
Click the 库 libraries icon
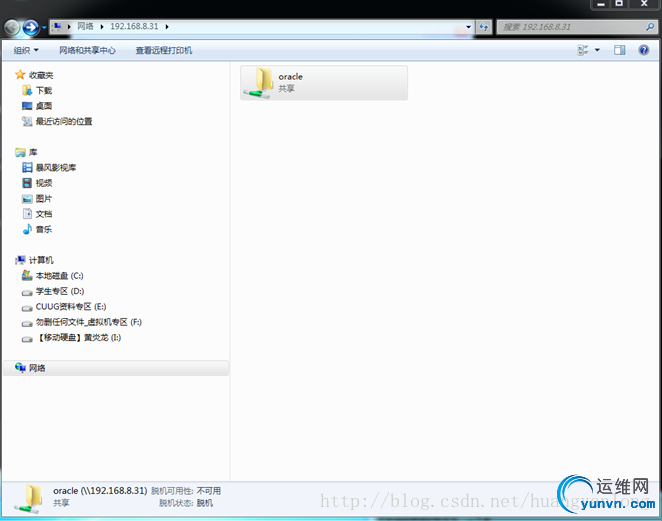[x=20, y=152]
